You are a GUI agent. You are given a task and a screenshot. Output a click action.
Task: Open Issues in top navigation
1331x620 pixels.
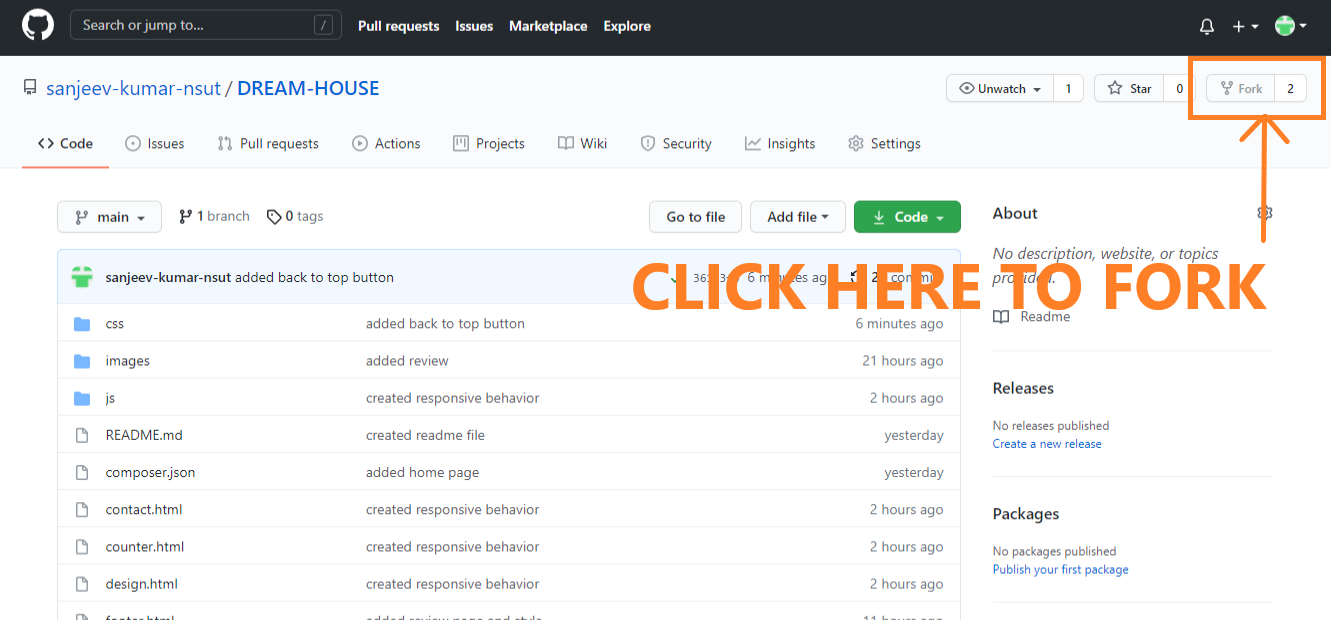pyautogui.click(x=474, y=26)
